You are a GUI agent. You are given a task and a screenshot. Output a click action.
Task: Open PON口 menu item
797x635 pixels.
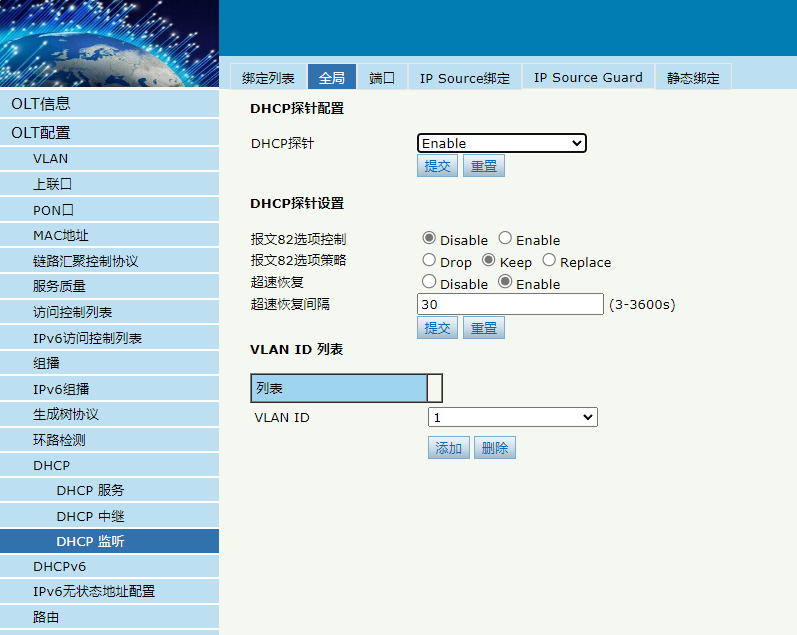coord(109,210)
